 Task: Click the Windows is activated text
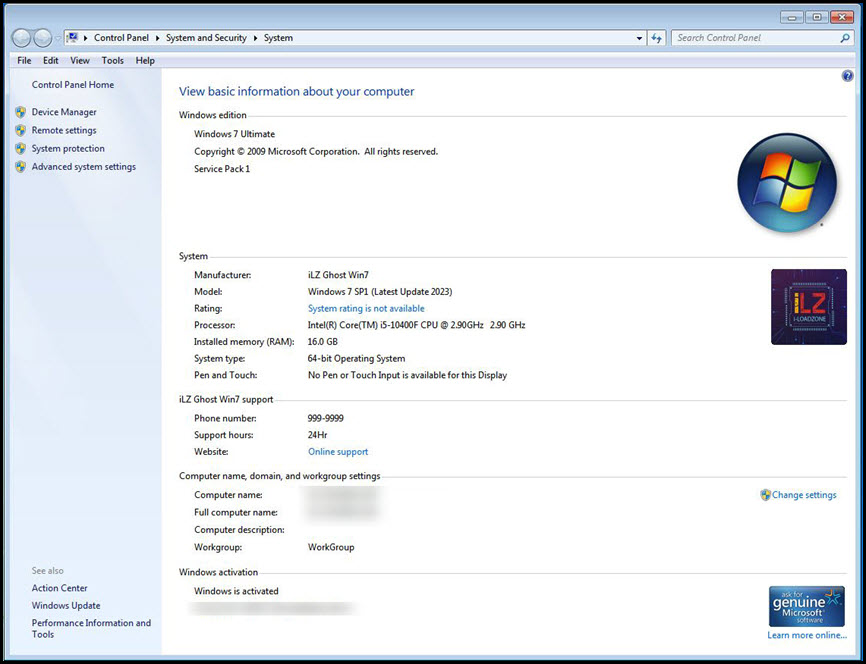click(x=236, y=591)
